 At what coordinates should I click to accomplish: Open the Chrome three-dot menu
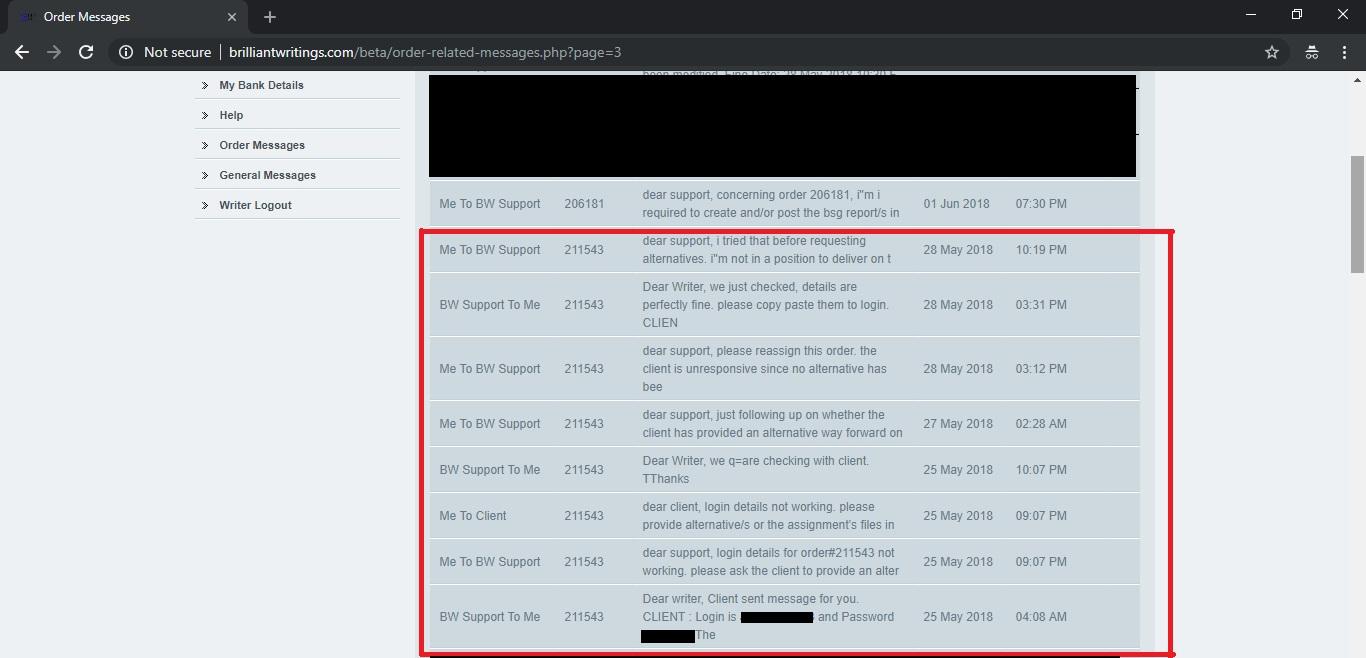1344,52
